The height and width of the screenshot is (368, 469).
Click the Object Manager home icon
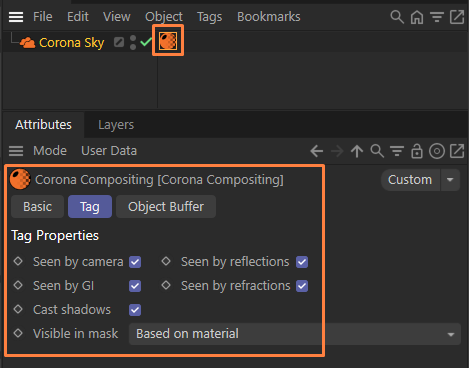417,17
